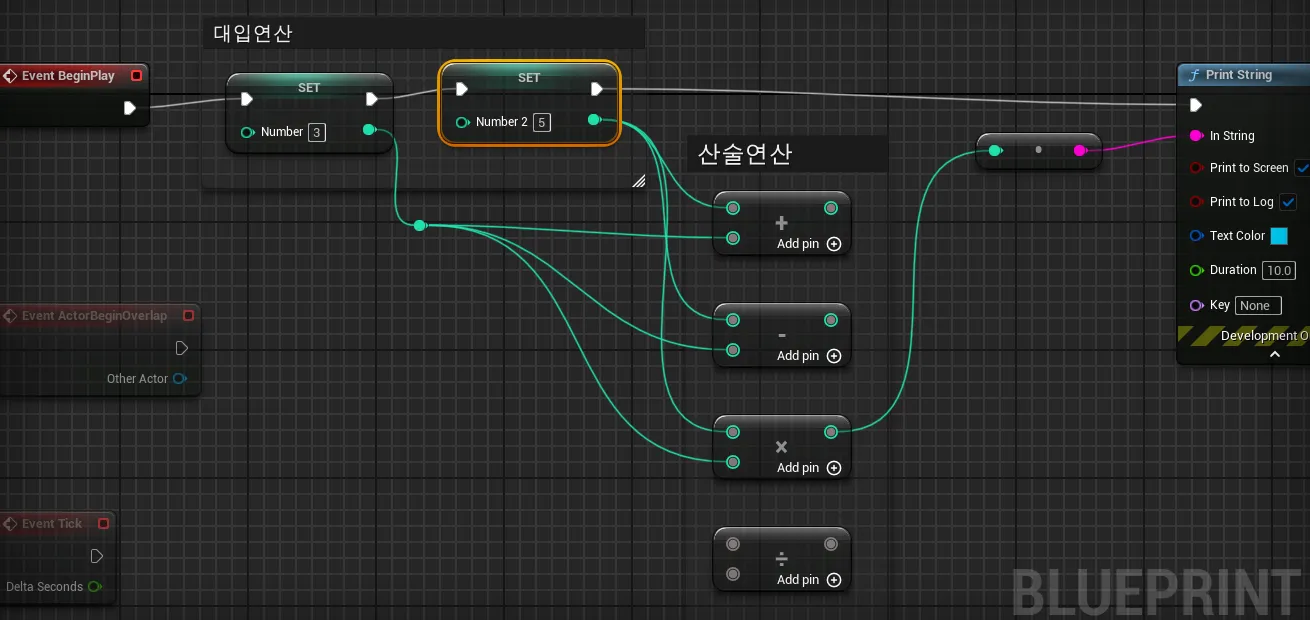Select the Event ActorBeginOverlap node title
This screenshot has width=1310, height=620.
(x=95, y=315)
